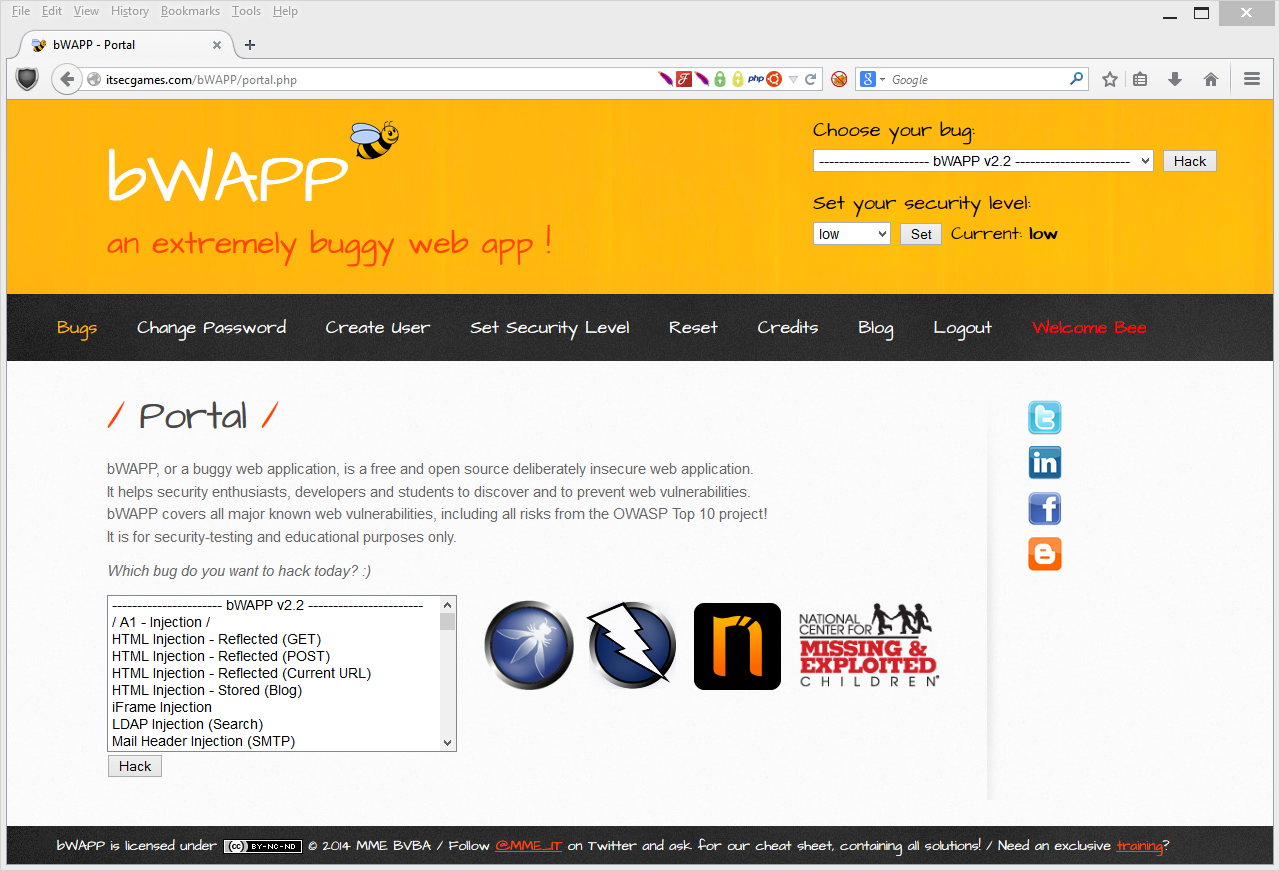Open the Blogger icon link
Viewport: 1280px width, 871px height.
coord(1044,554)
